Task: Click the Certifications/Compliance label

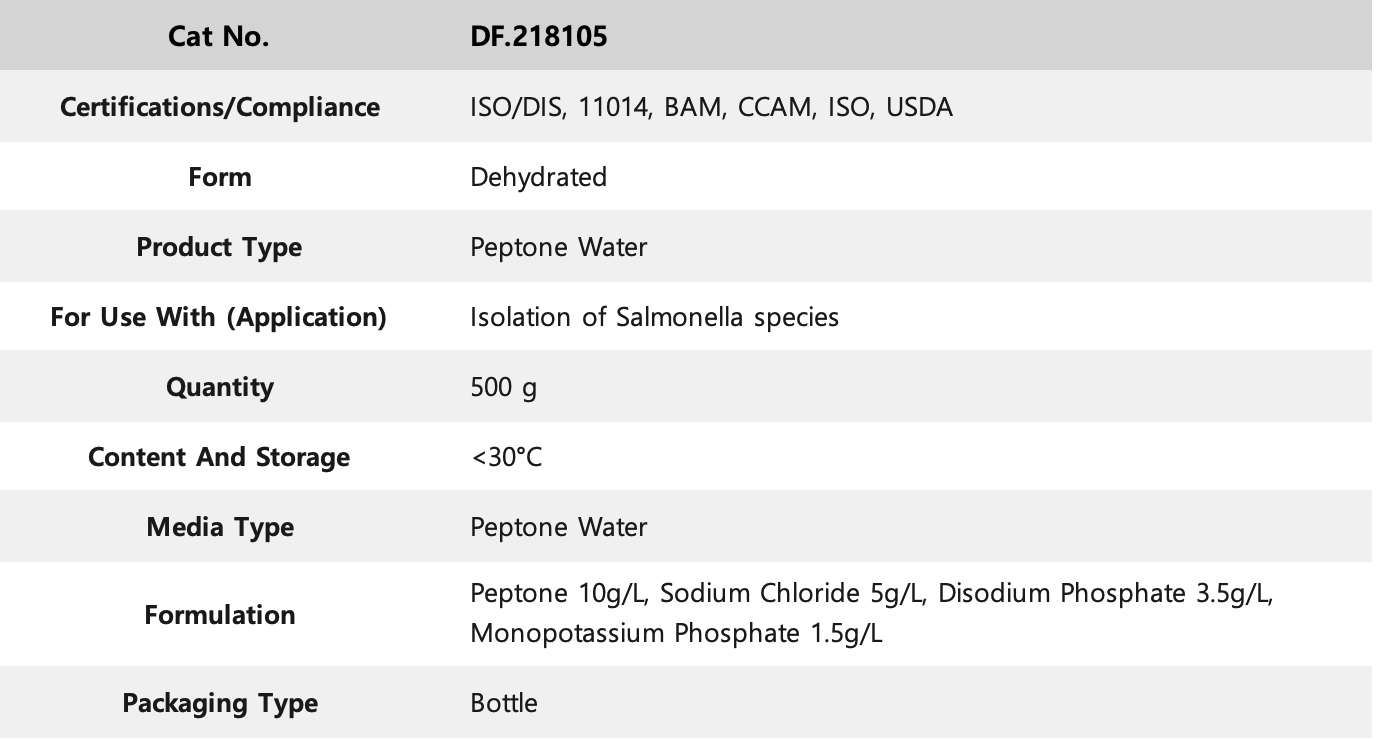Action: tap(220, 107)
